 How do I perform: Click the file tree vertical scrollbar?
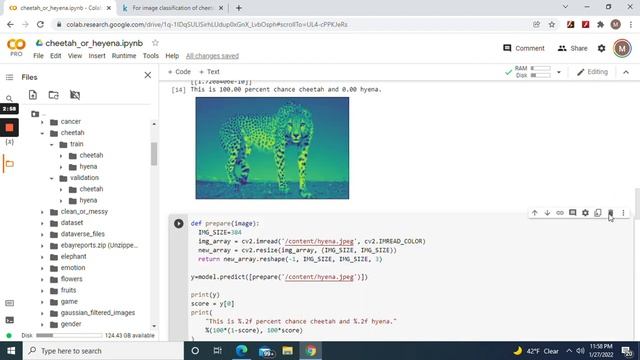point(154,154)
